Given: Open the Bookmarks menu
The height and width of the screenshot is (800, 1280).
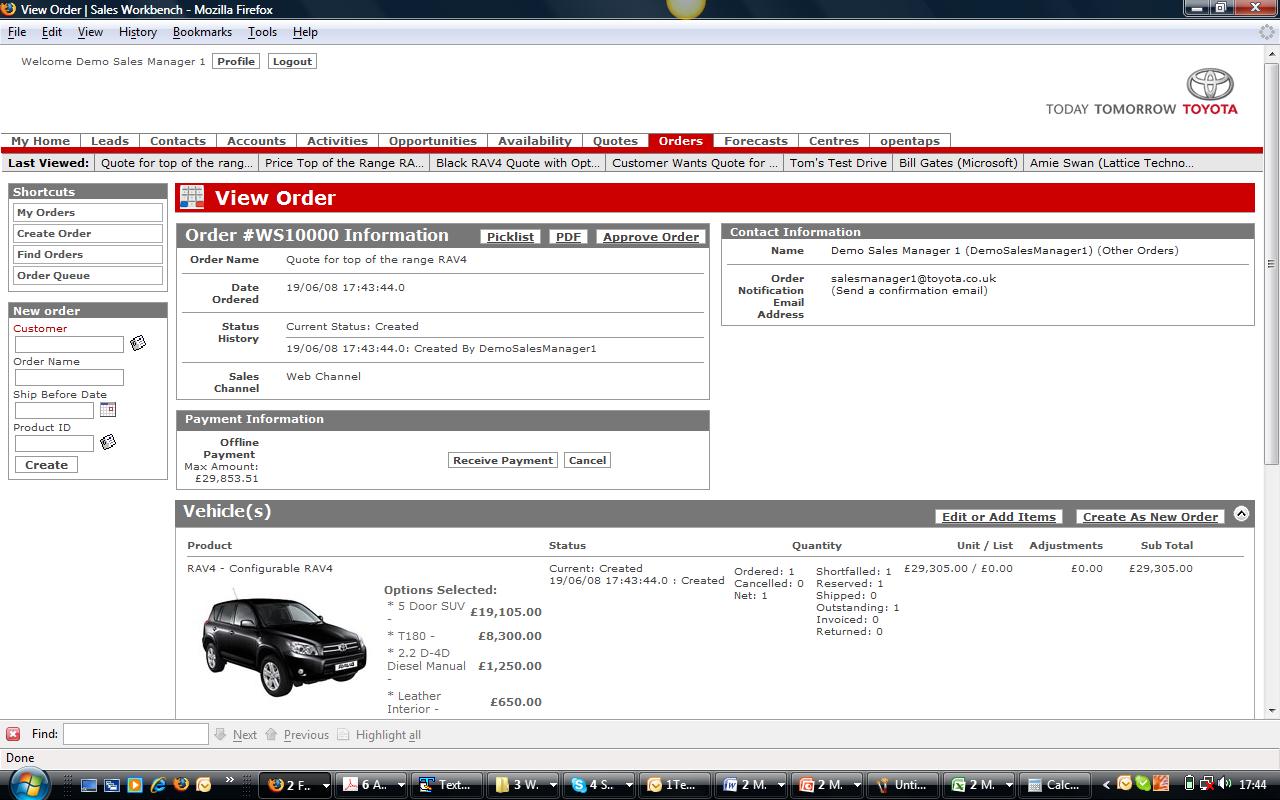Looking at the screenshot, I should point(202,32).
